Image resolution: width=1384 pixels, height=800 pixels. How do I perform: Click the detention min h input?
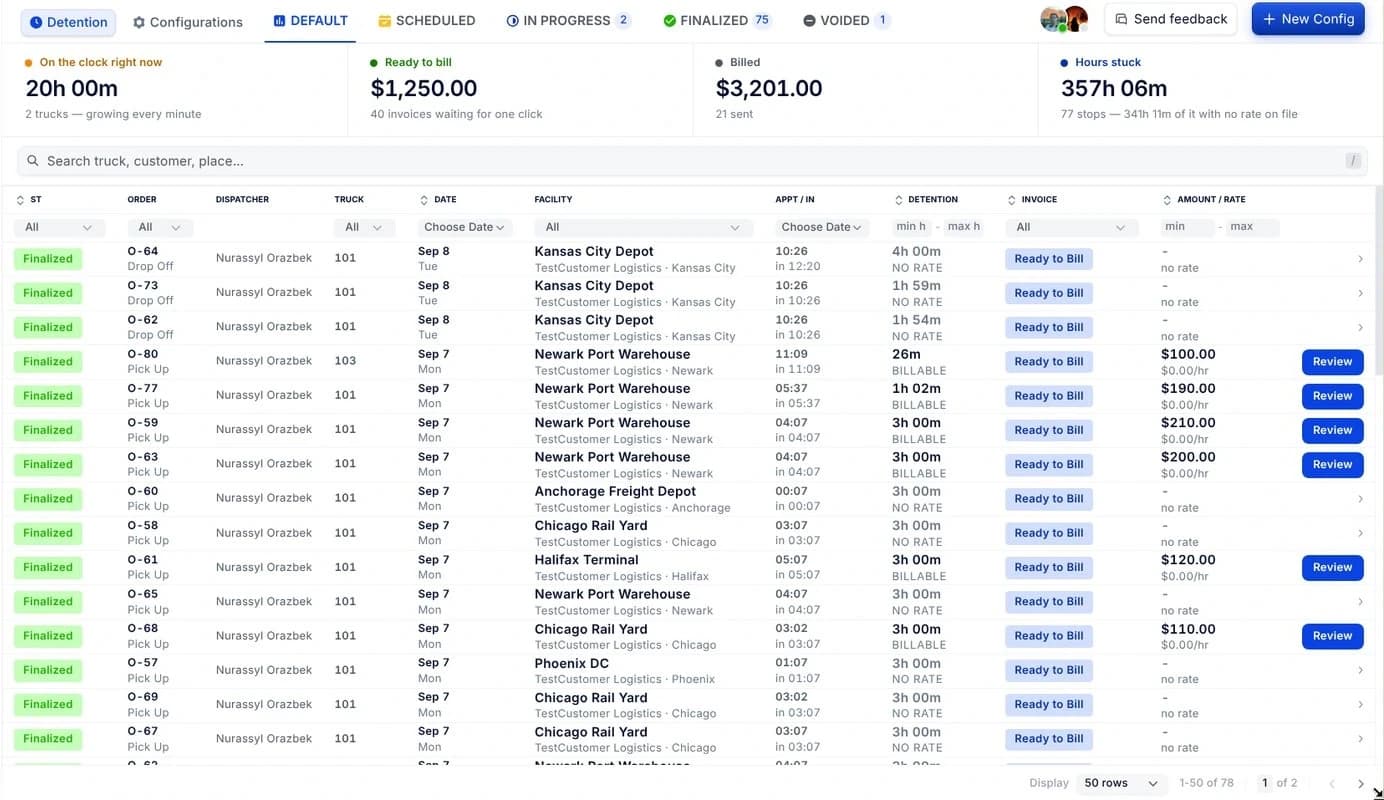coord(912,227)
